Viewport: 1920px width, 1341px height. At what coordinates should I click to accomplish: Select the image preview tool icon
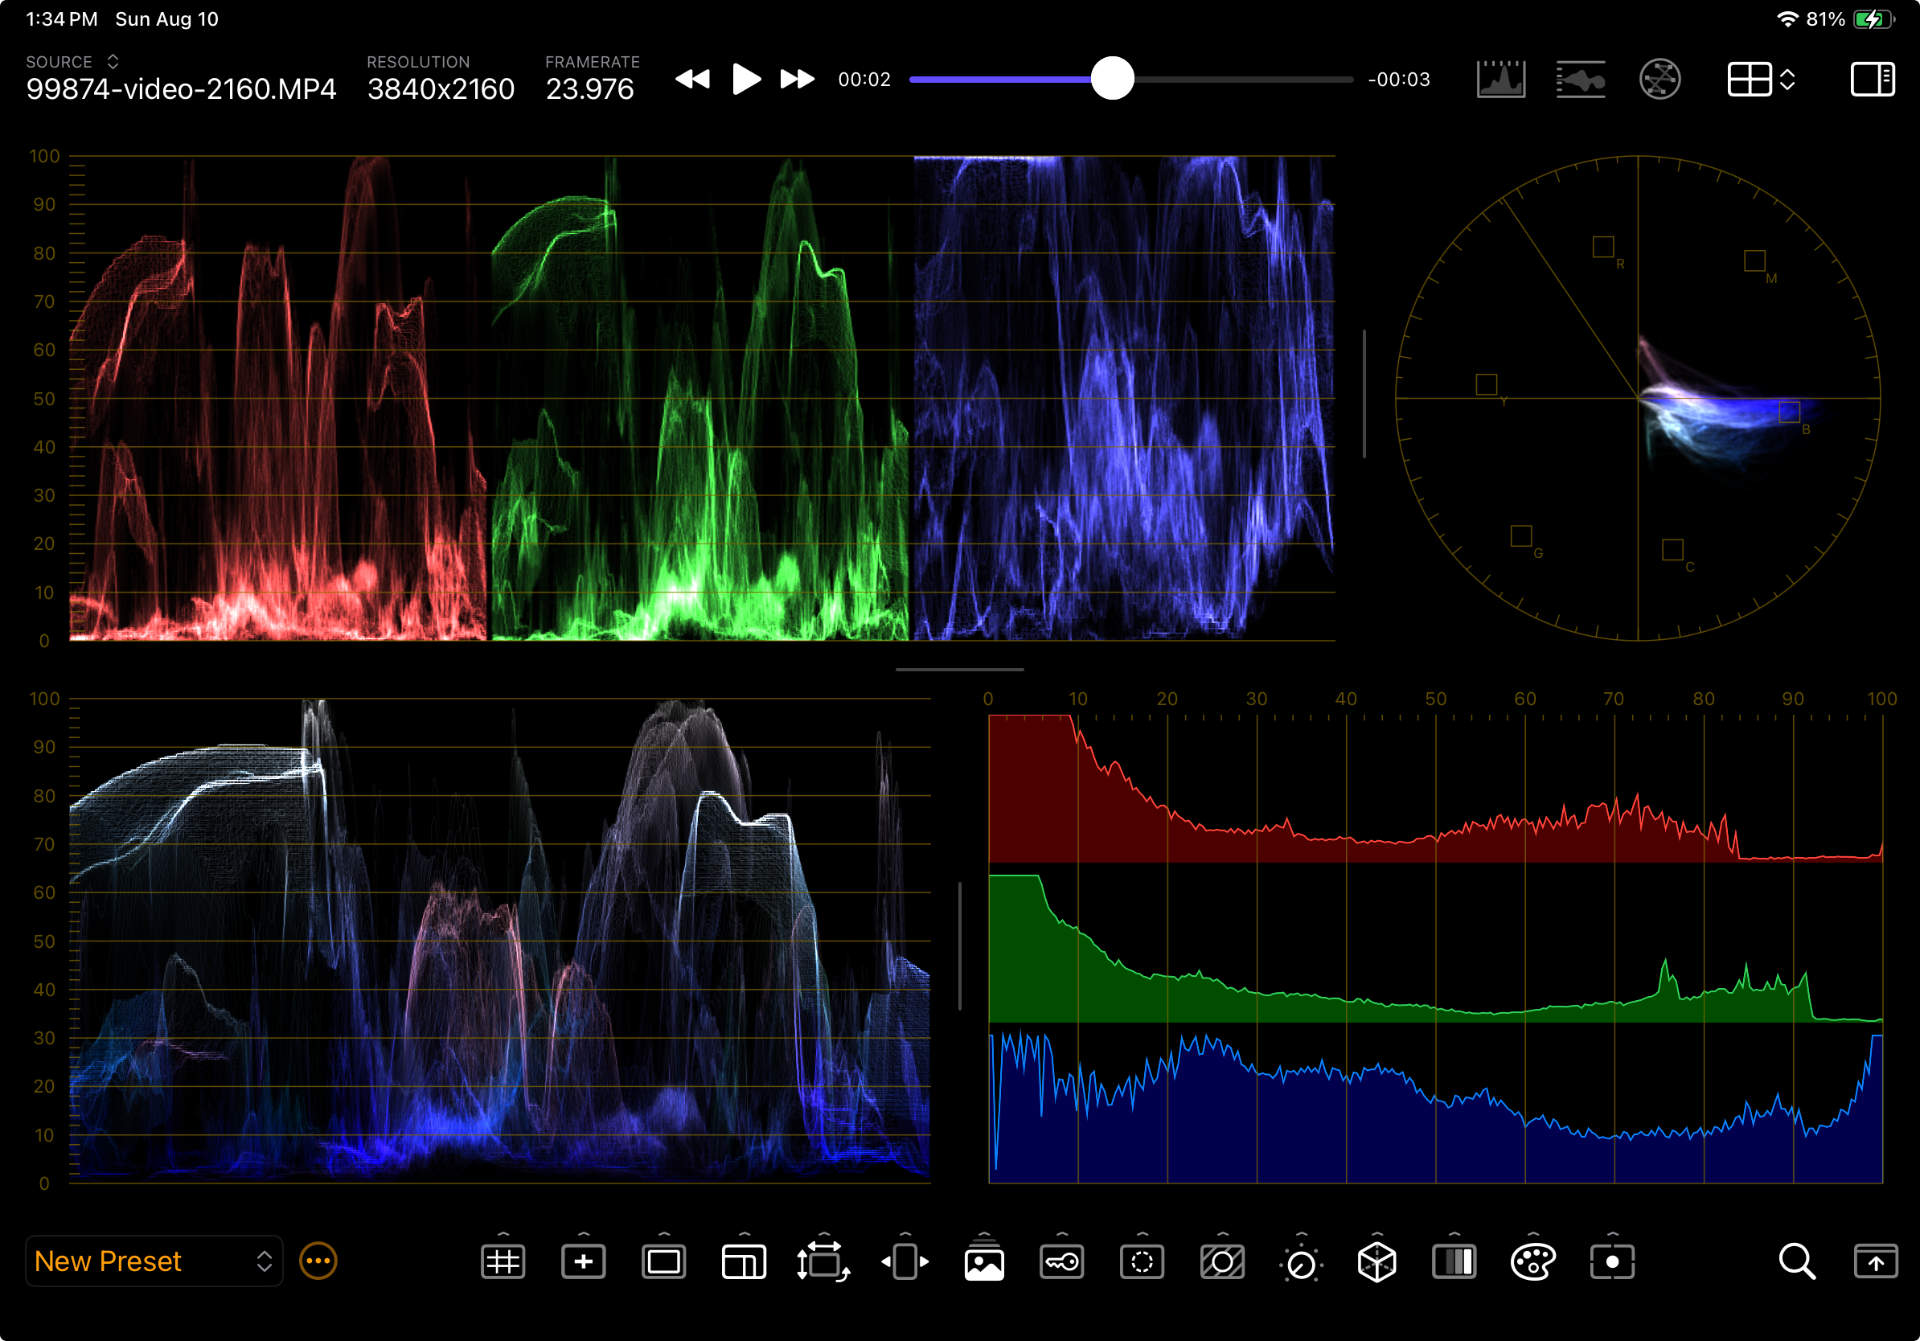pos(984,1263)
